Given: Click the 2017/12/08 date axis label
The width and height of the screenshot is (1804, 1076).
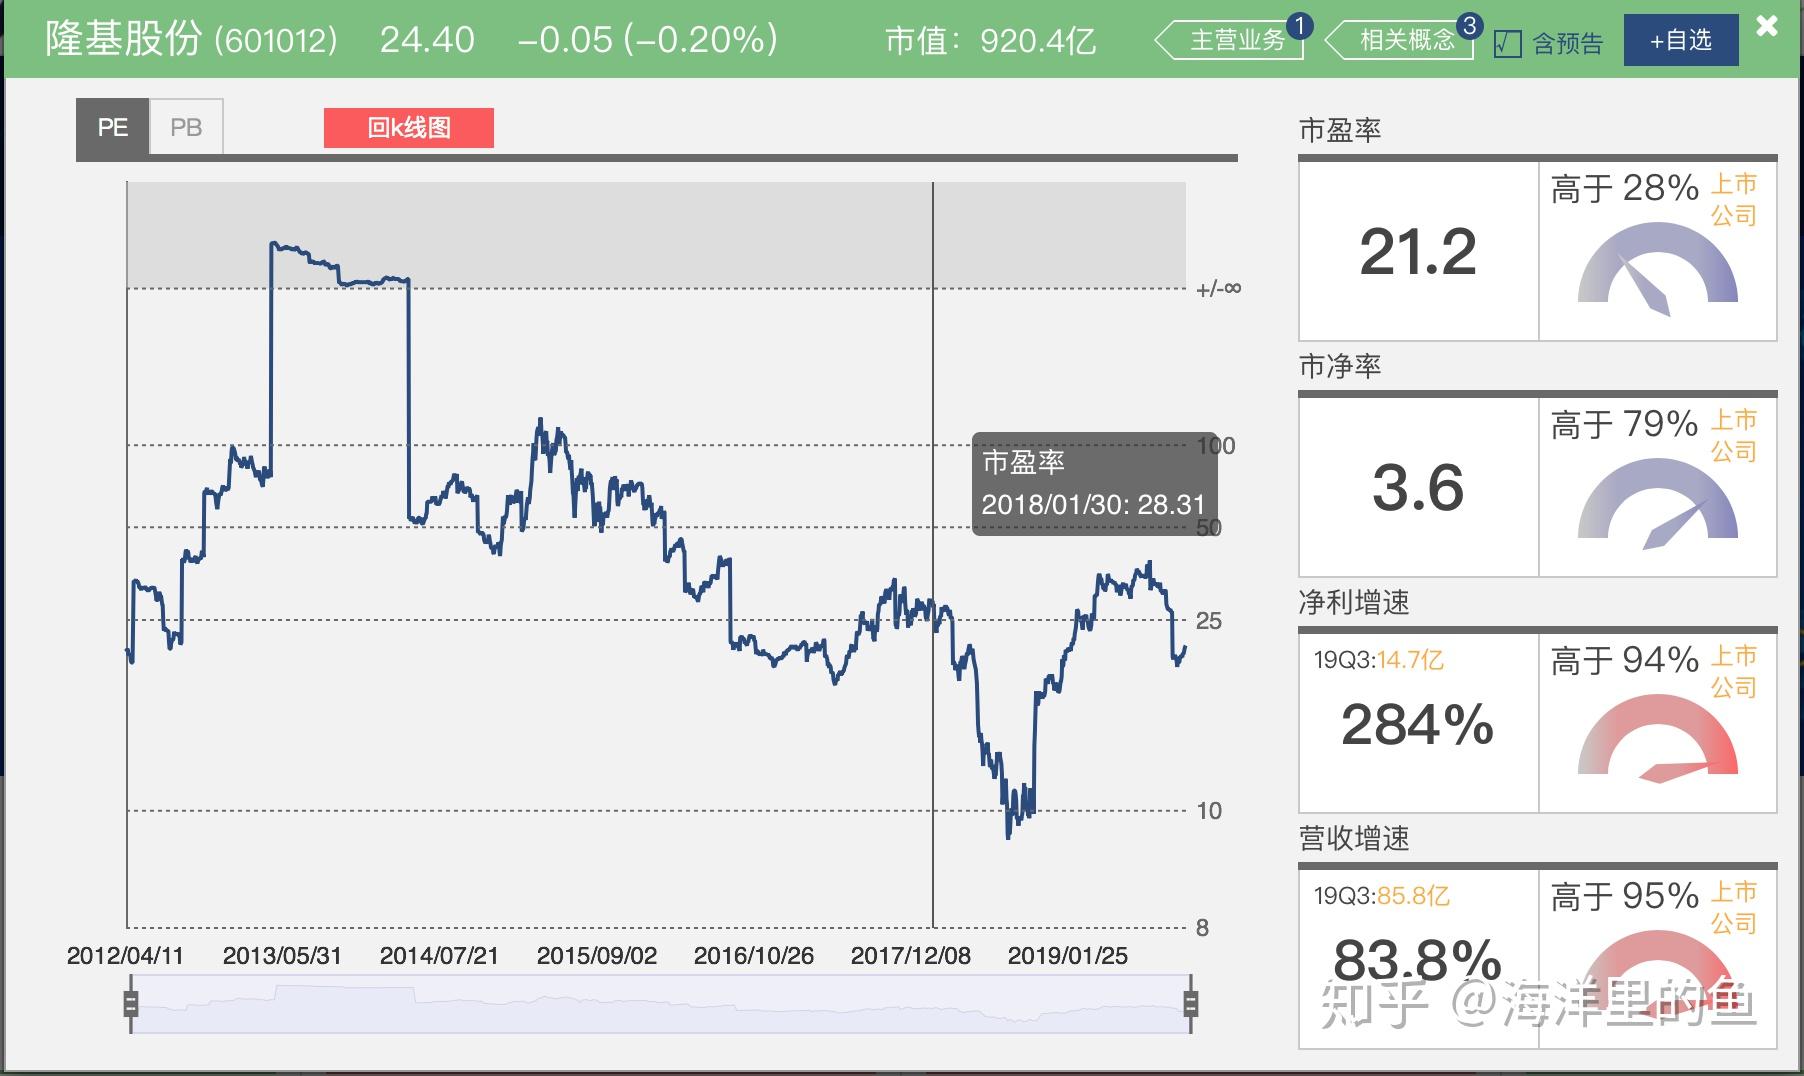Looking at the screenshot, I should [910, 956].
